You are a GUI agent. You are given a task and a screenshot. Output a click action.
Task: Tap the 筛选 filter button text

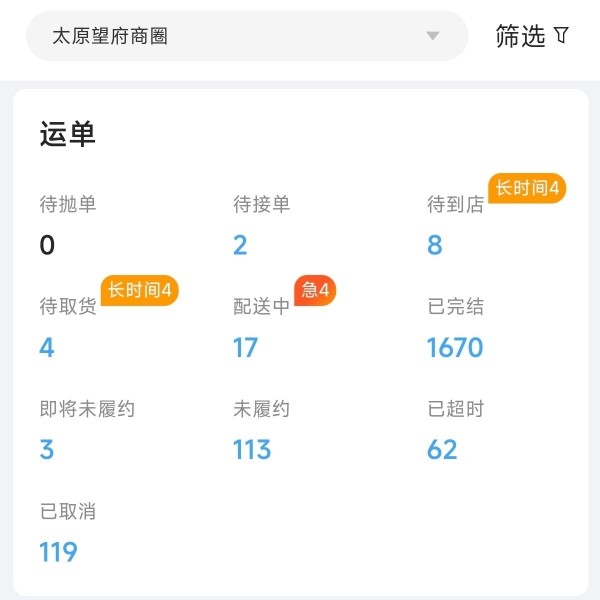click(521, 36)
